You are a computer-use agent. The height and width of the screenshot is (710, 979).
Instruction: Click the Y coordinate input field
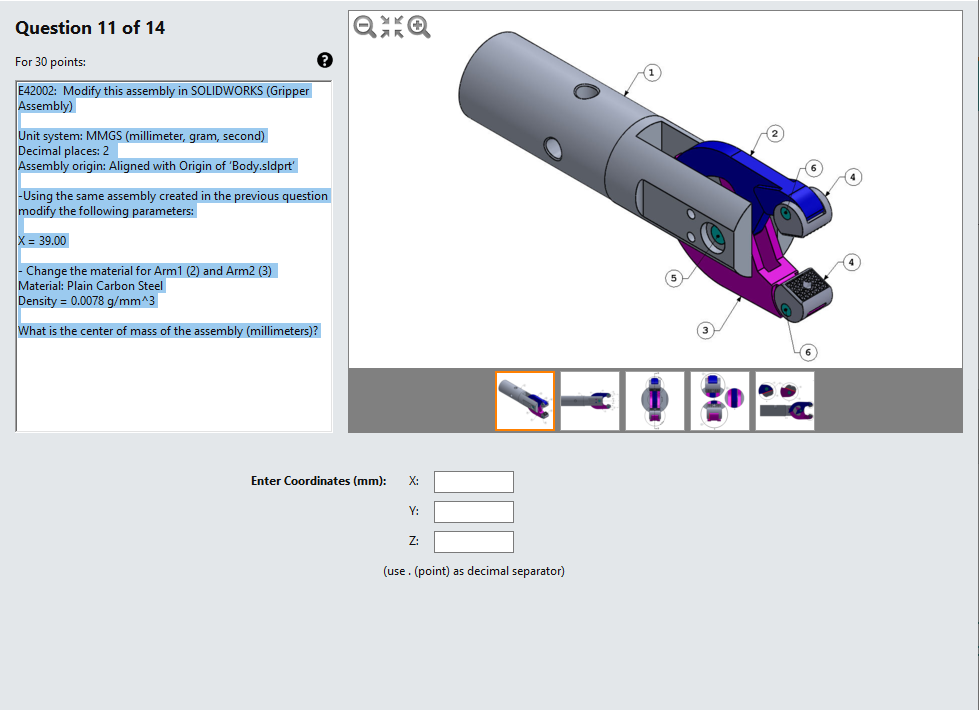(474, 512)
